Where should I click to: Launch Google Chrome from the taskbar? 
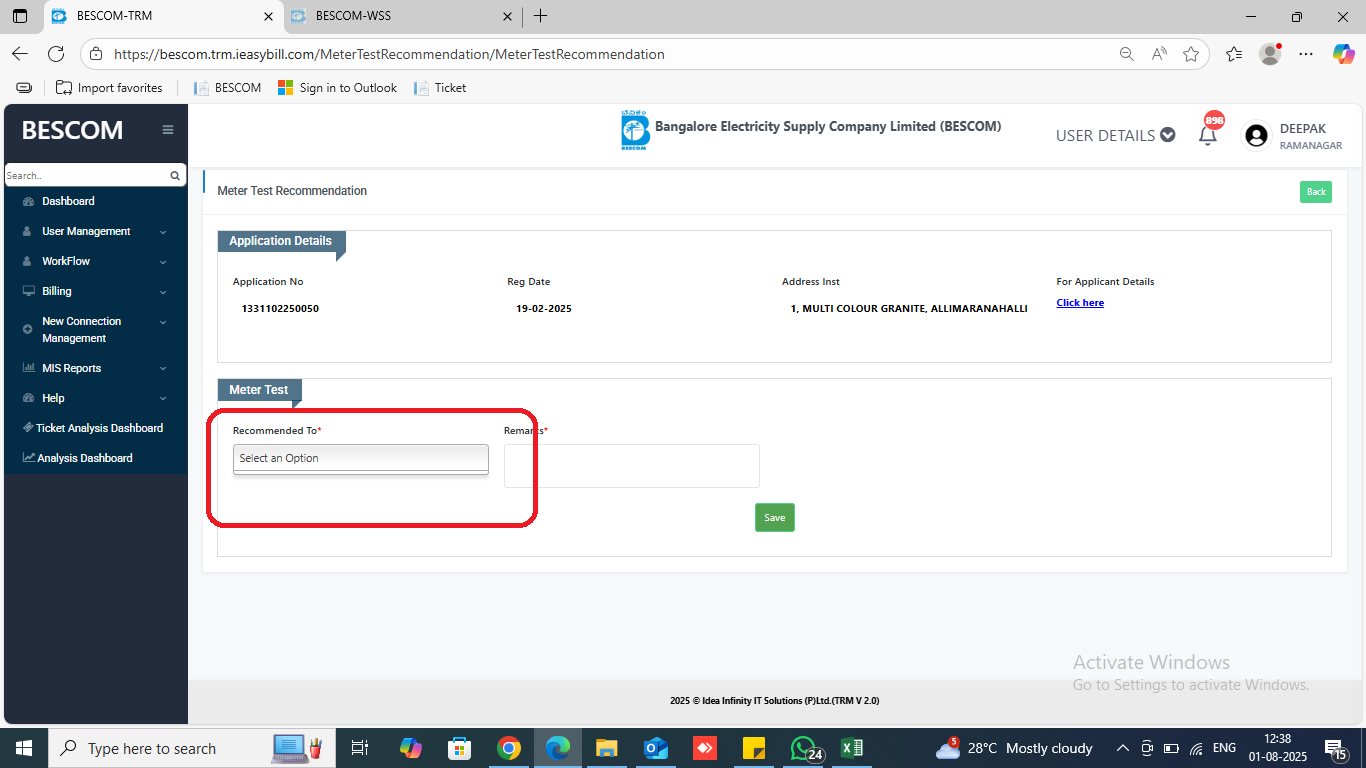point(509,748)
